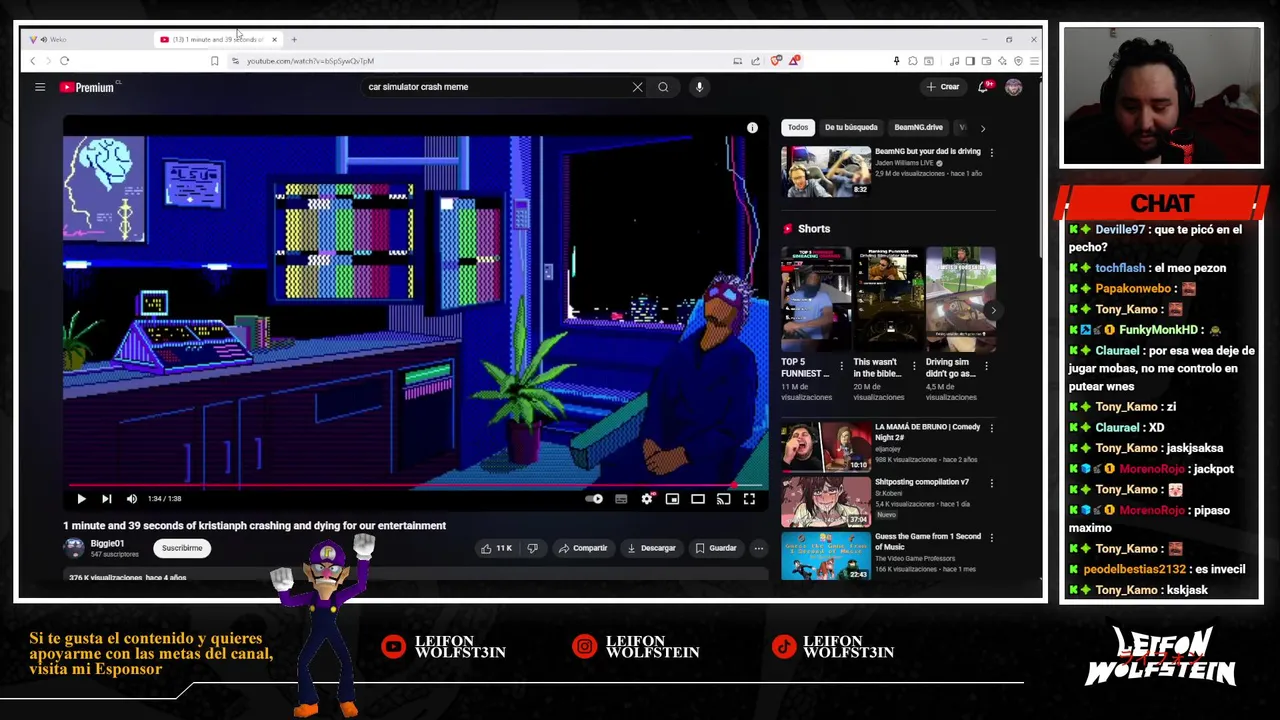The width and height of the screenshot is (1280, 720).
Task: Open the YouTube hamburger guide menu
Action: pyautogui.click(x=40, y=87)
